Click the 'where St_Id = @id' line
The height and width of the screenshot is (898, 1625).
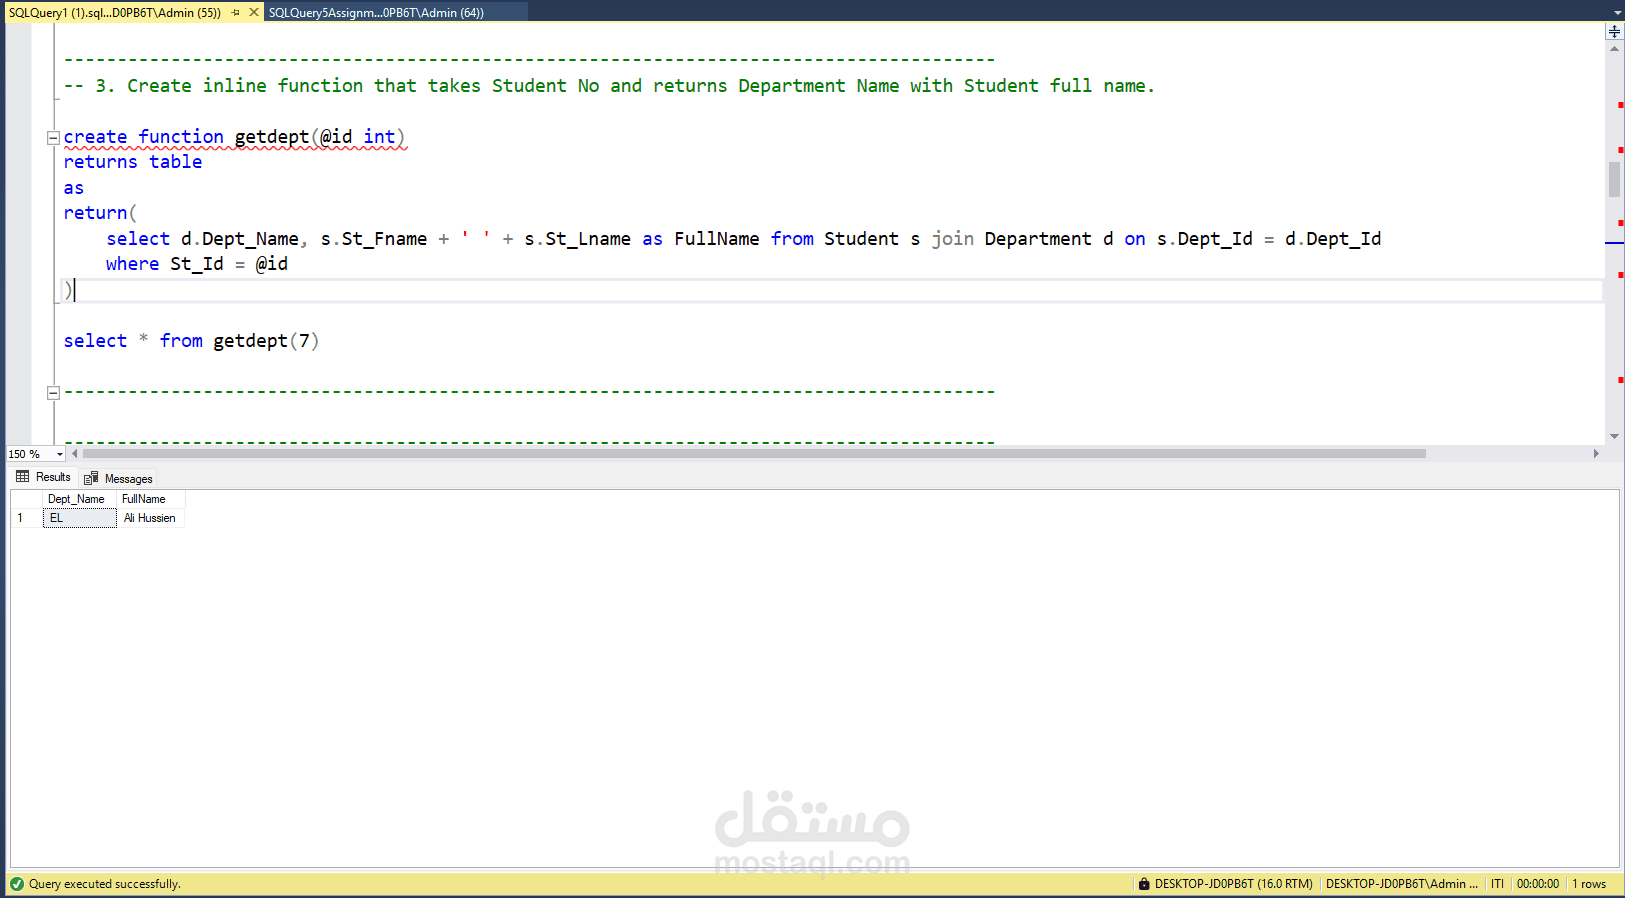point(197,264)
